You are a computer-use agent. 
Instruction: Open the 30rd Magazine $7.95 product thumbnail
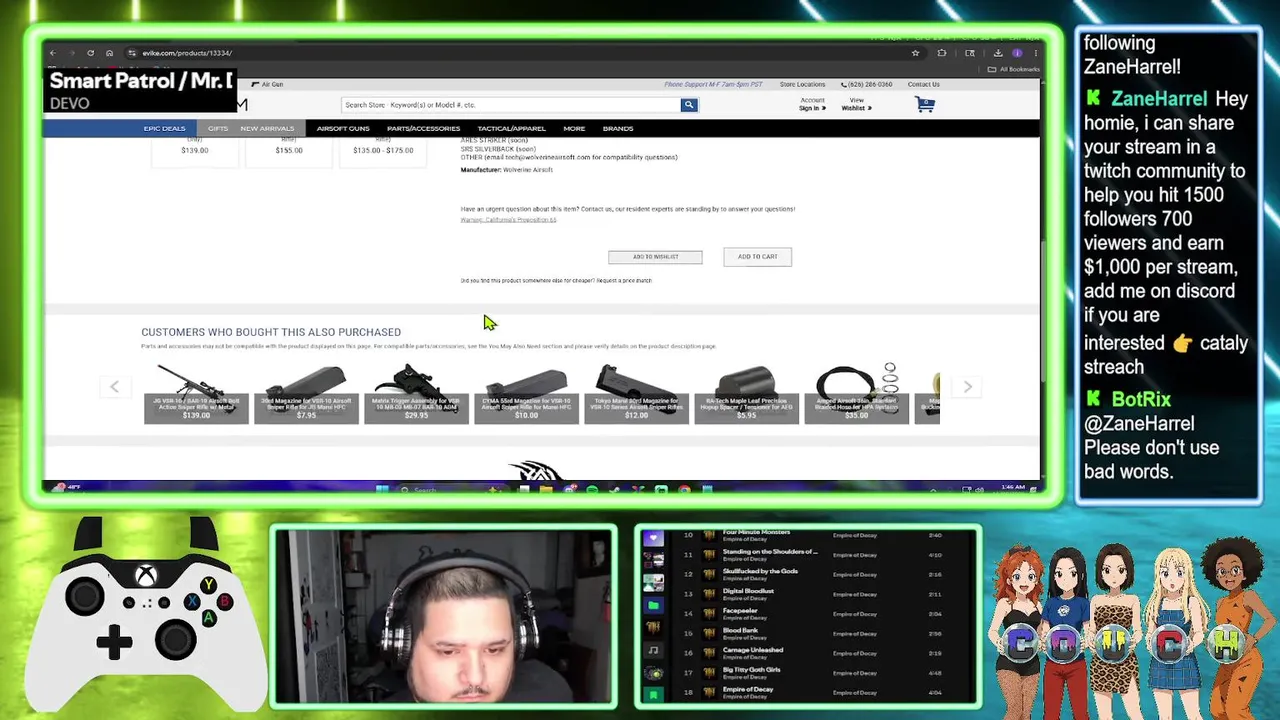tap(306, 394)
